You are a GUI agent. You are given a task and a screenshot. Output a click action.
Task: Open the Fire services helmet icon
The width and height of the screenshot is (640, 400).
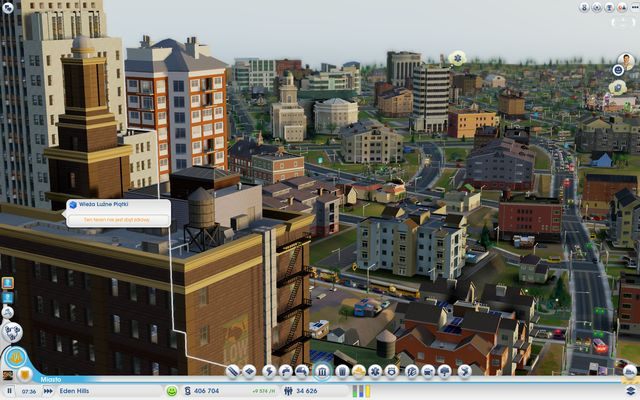(358, 371)
